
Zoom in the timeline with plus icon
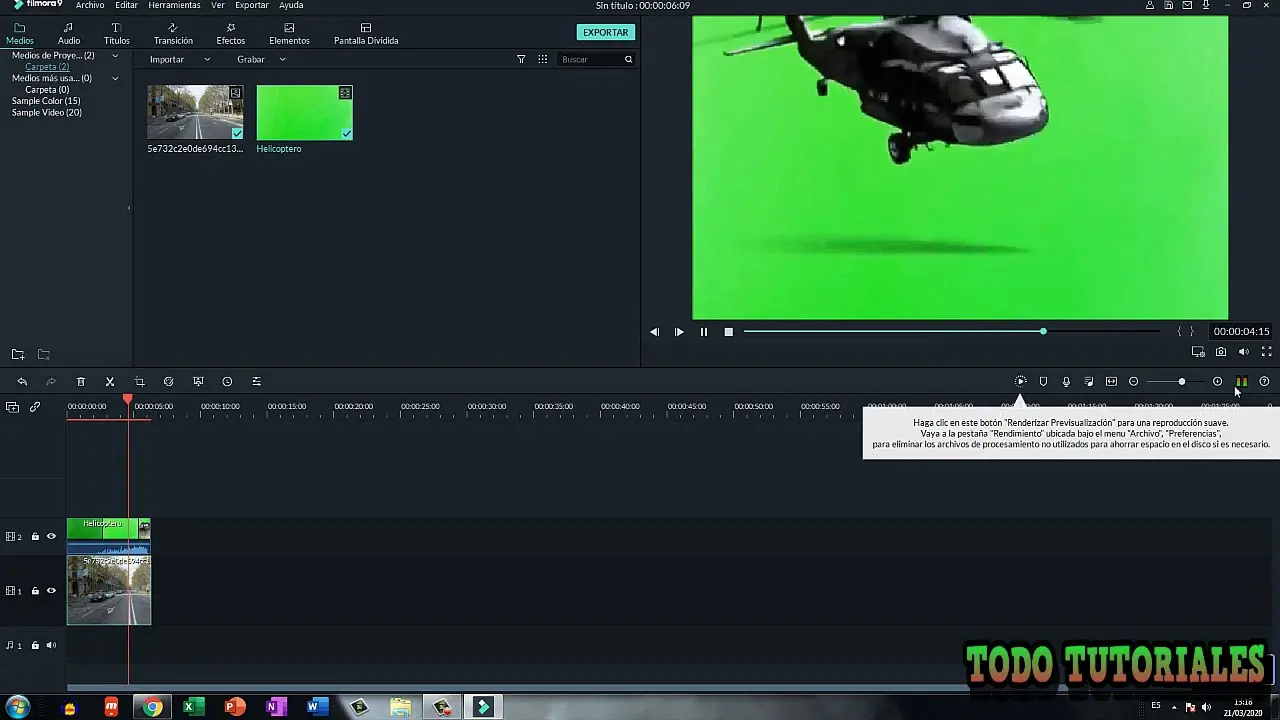(1217, 382)
